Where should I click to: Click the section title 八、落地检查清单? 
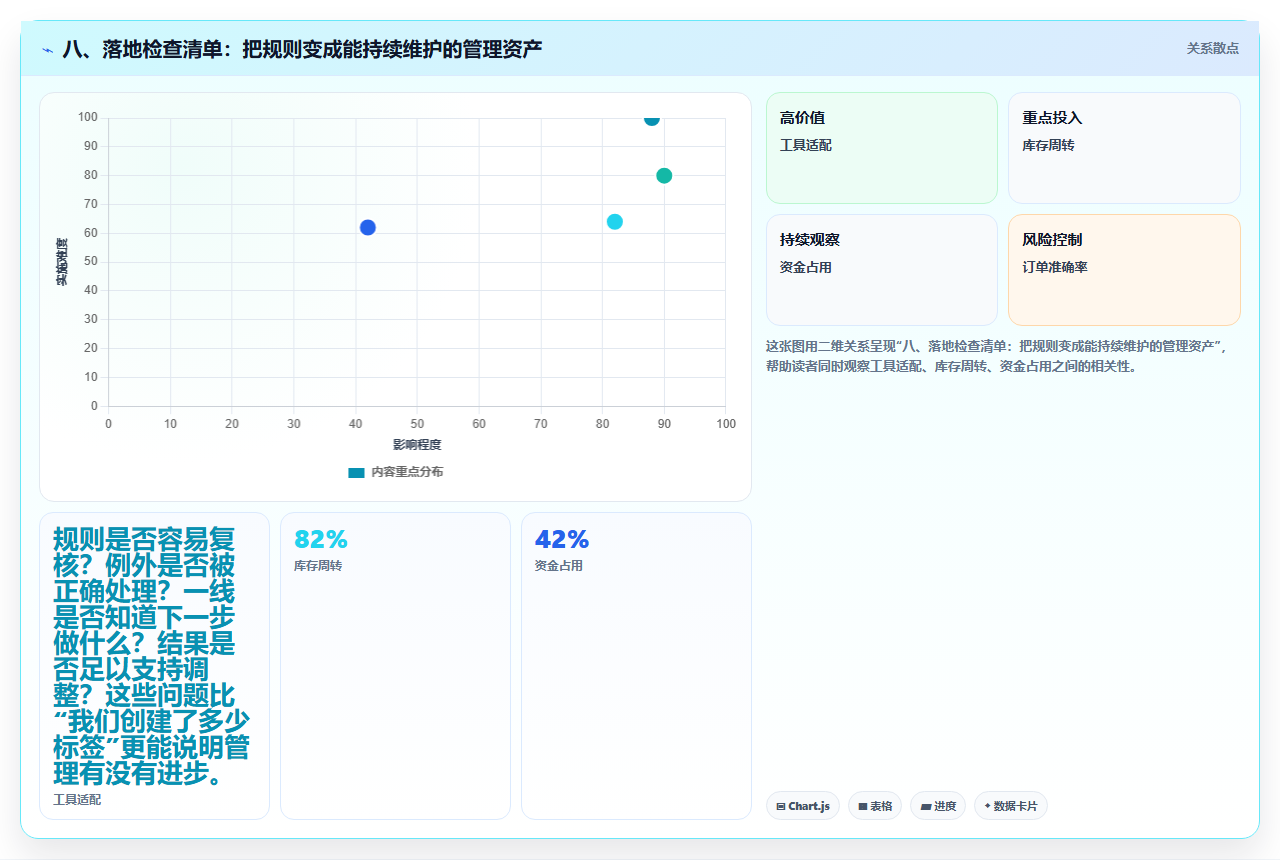(x=302, y=48)
